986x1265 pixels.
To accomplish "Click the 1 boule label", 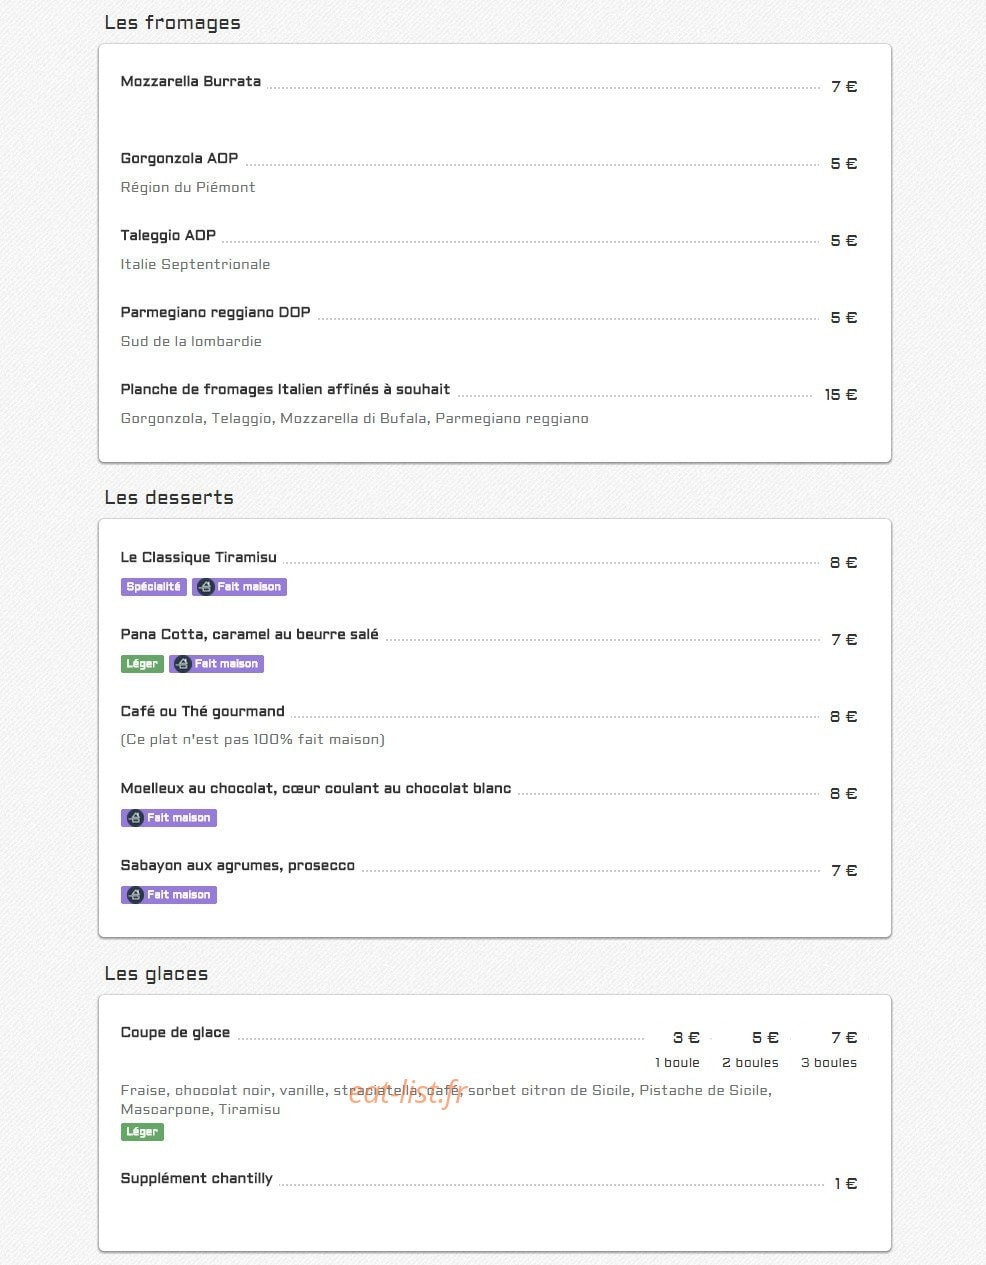I will [x=678, y=1063].
